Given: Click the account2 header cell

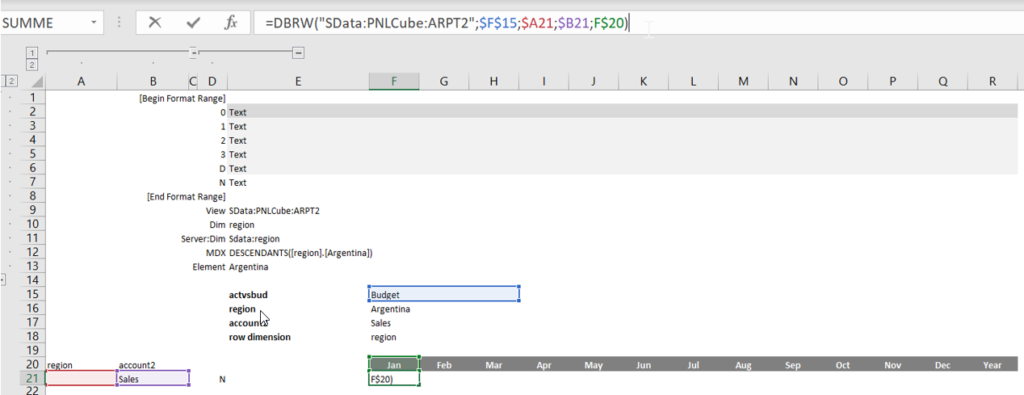Looking at the screenshot, I should (x=153, y=365).
